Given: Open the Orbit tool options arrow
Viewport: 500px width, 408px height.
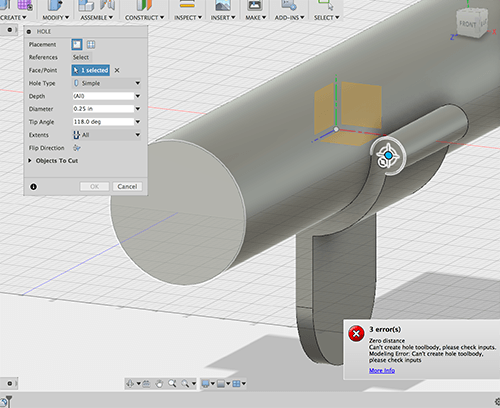Looking at the screenshot, I should (138, 384).
